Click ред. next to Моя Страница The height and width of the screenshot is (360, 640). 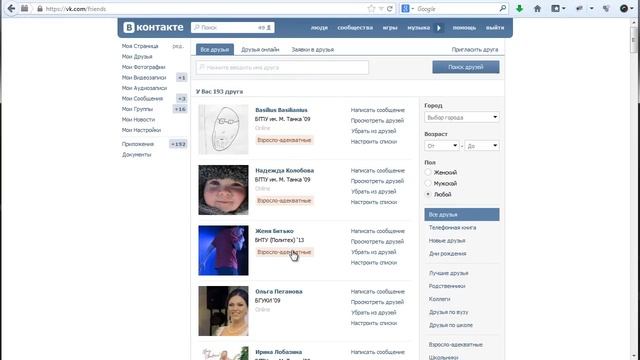pos(178,46)
